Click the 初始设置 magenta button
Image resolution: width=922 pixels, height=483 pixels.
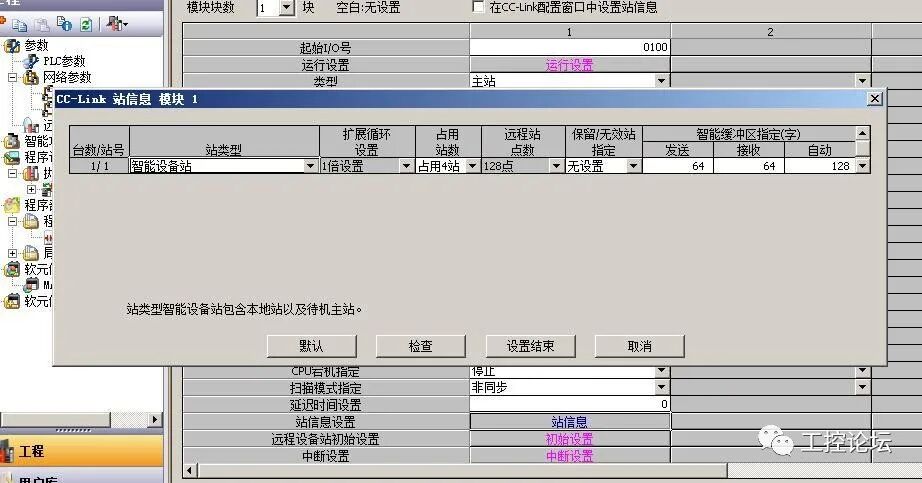pyautogui.click(x=570, y=439)
